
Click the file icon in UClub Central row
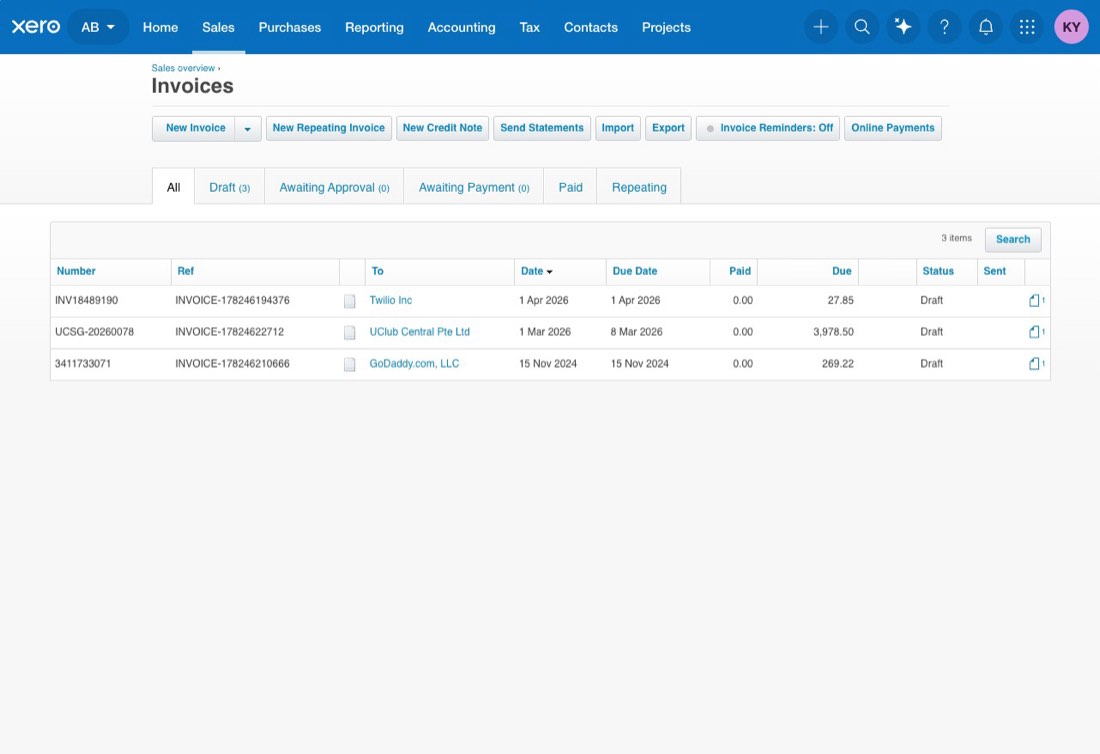coord(349,332)
